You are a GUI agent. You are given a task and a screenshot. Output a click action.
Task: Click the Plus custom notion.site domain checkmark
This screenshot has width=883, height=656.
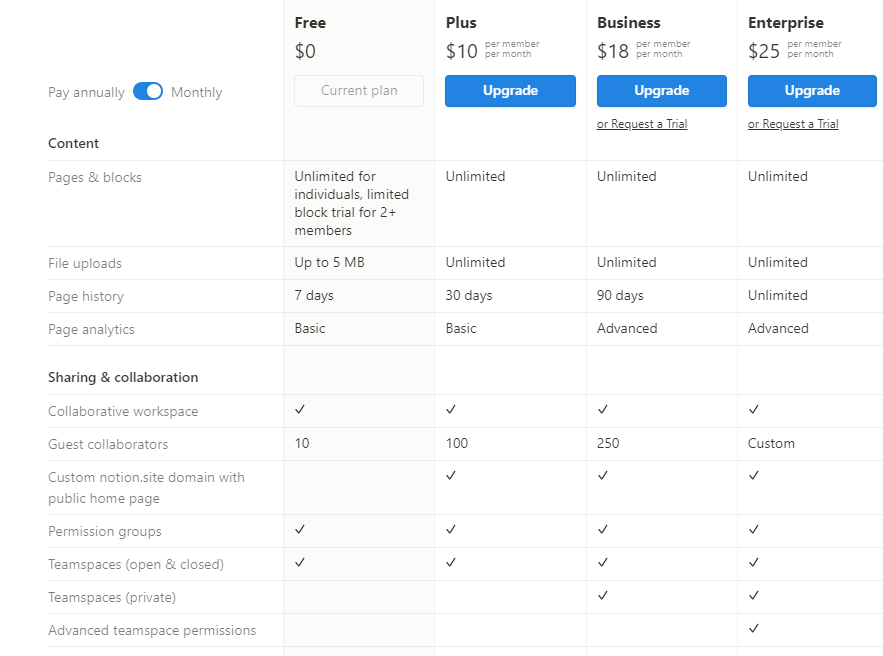450,477
